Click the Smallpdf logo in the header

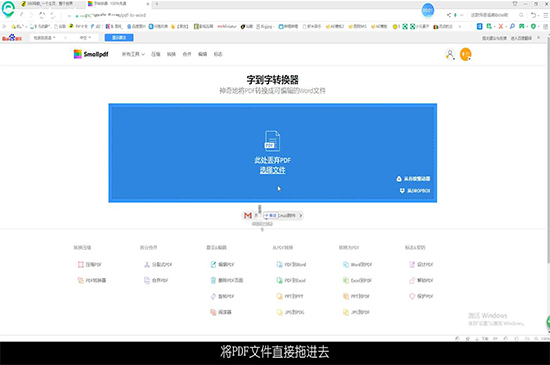[91, 54]
